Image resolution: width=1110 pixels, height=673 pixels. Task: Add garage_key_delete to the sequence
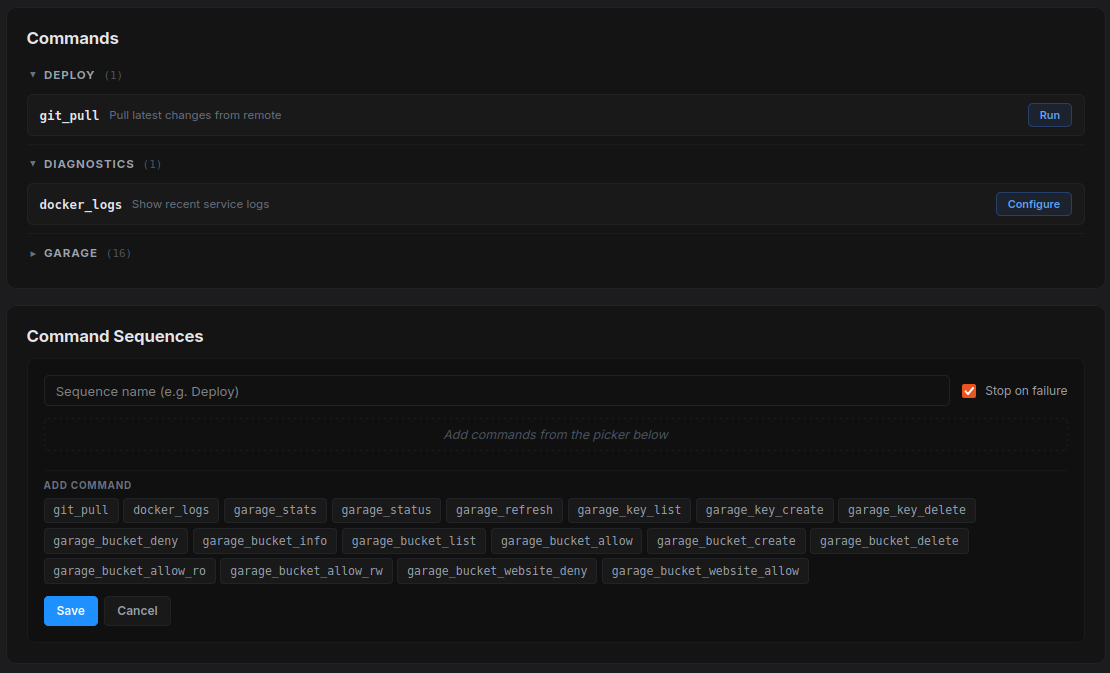click(907, 510)
